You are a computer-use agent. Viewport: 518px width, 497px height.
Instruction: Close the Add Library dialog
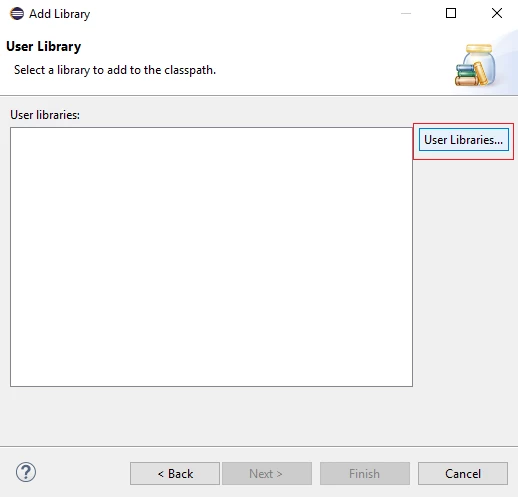click(497, 13)
